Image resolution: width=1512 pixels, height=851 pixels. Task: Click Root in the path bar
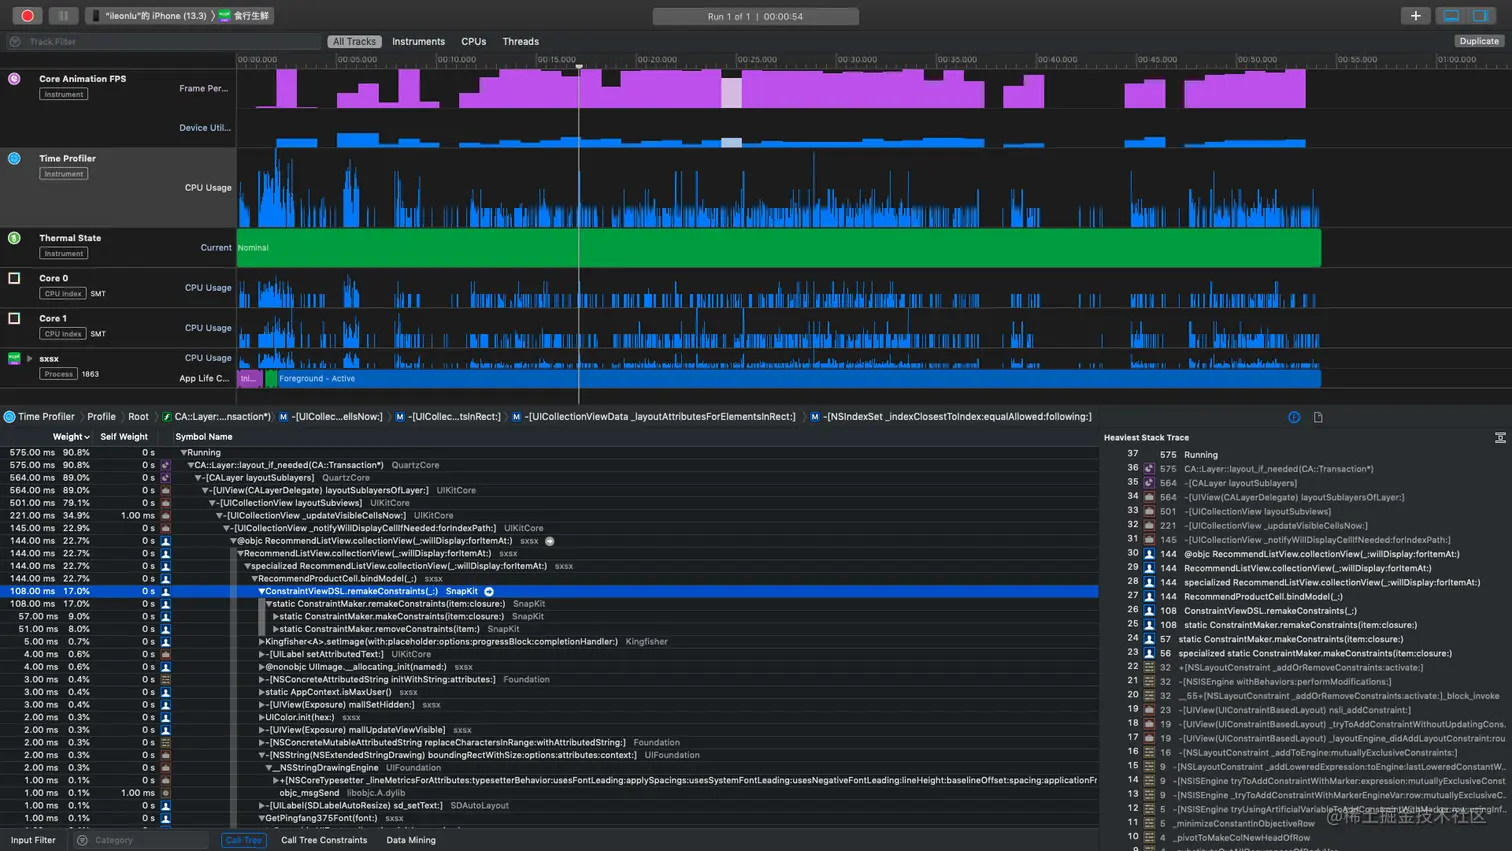(x=138, y=416)
